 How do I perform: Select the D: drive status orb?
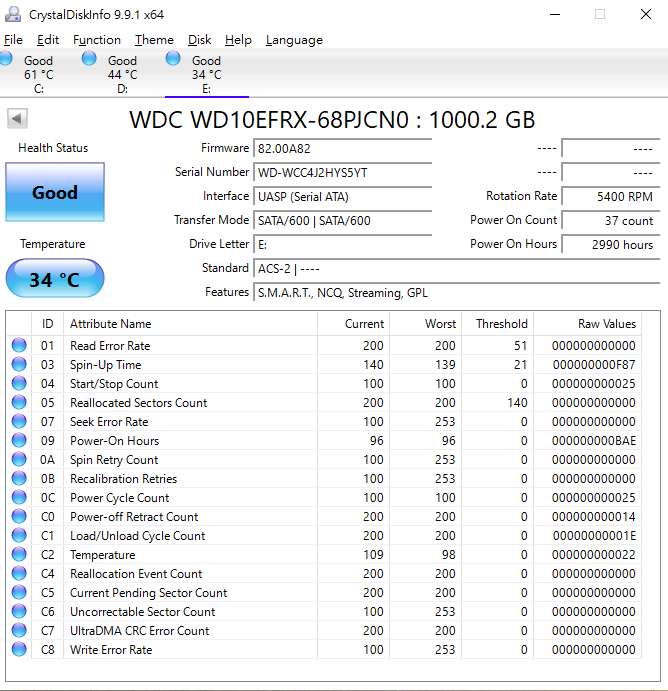click(x=89, y=59)
